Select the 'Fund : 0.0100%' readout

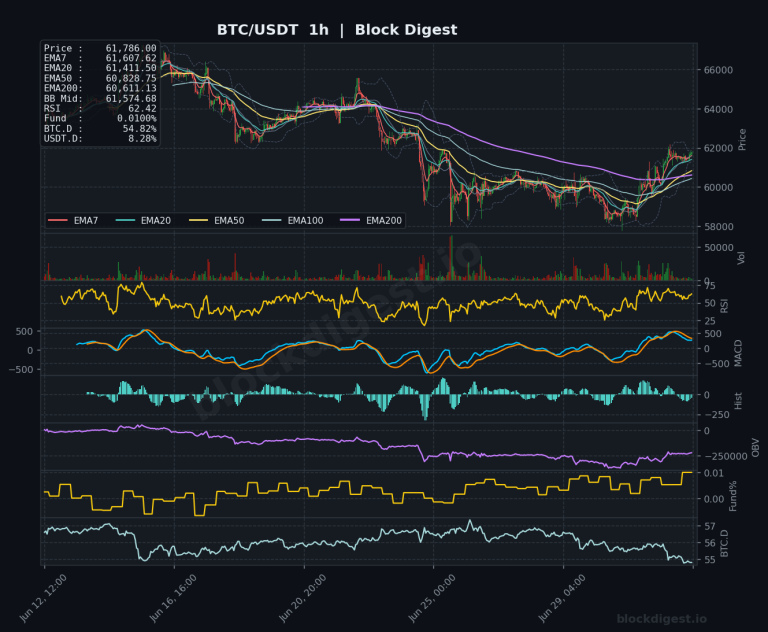pyautogui.click(x=100, y=119)
